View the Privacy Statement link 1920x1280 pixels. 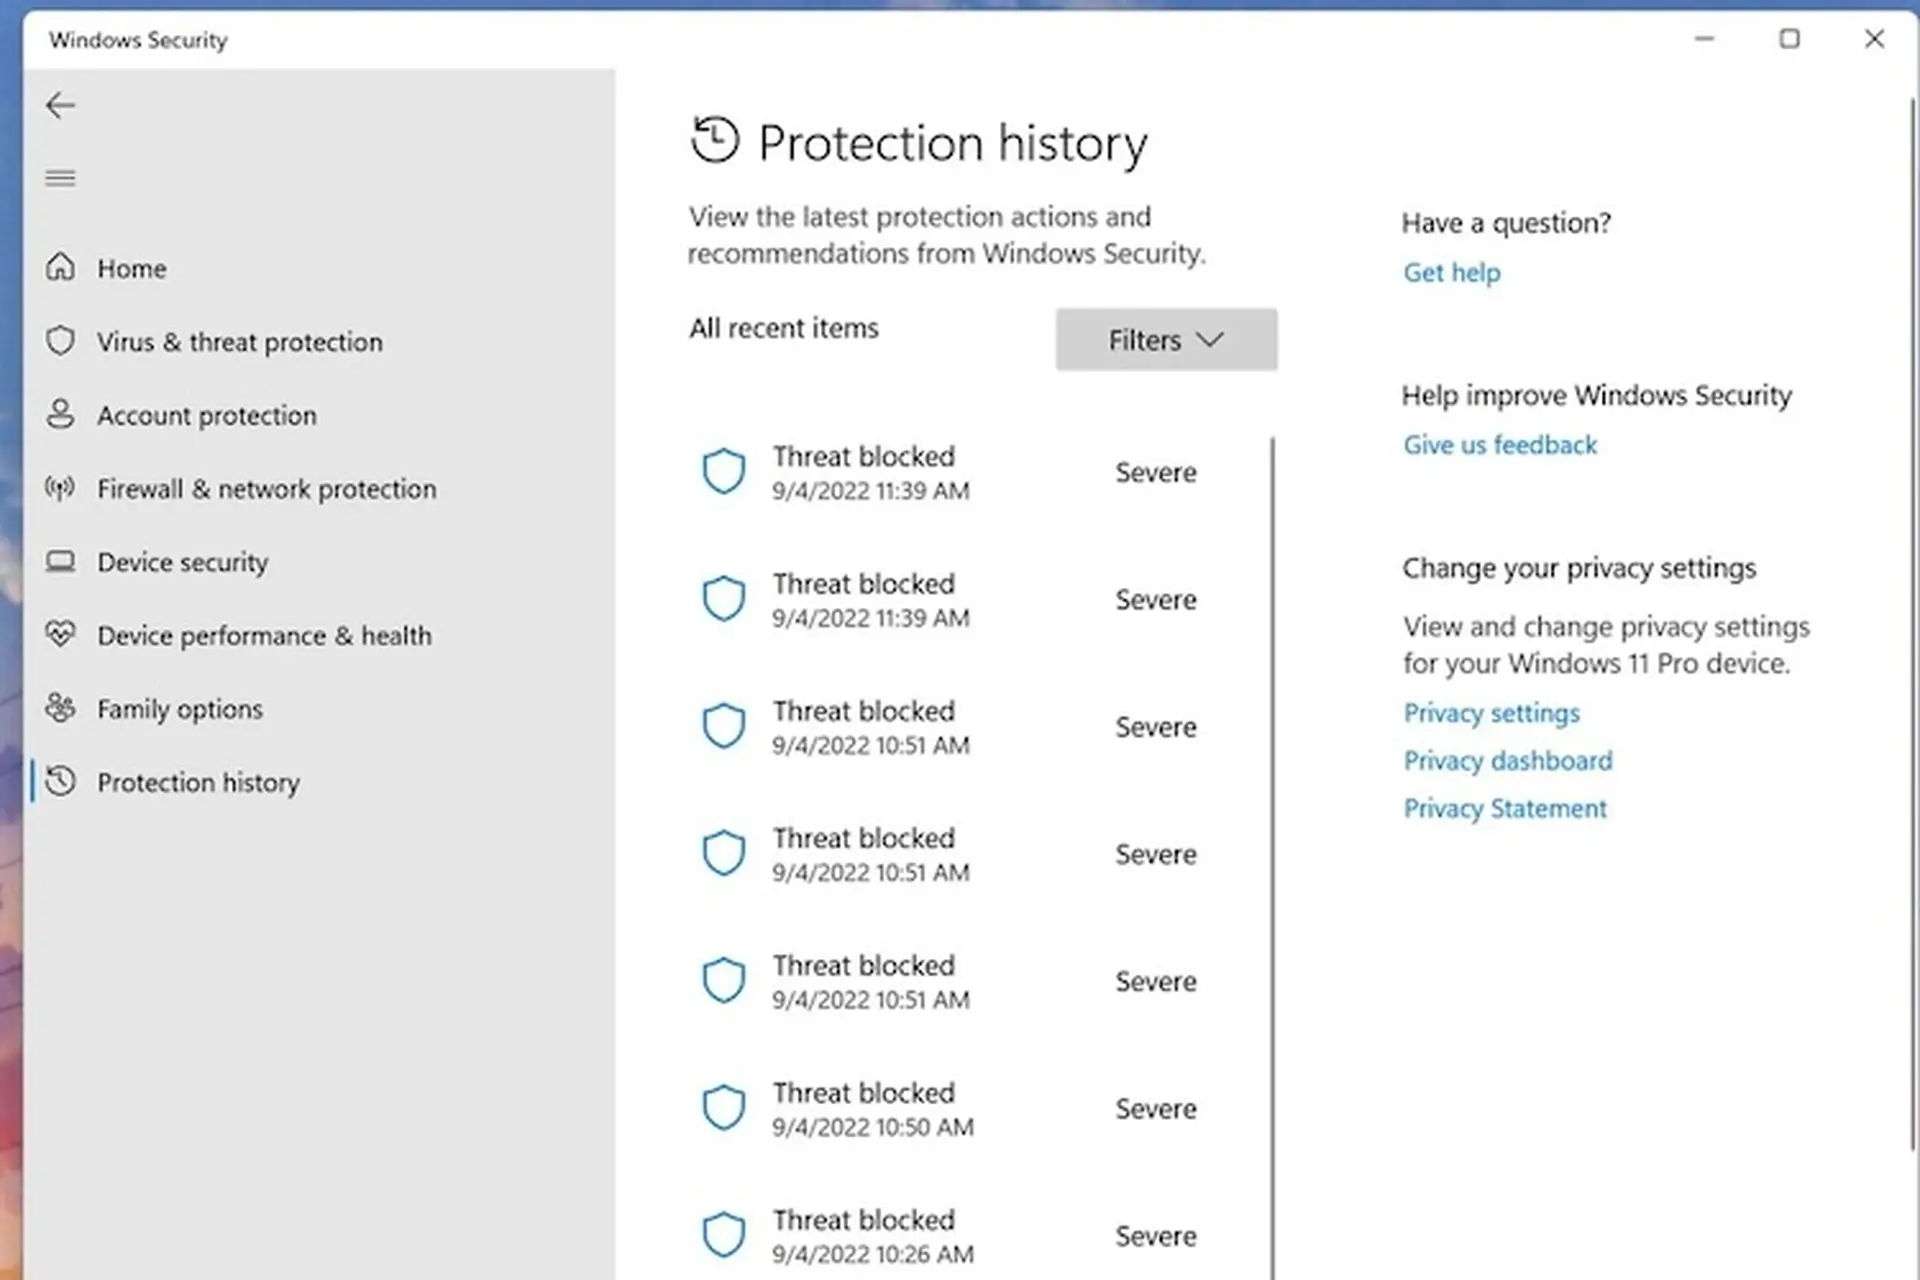(1505, 808)
